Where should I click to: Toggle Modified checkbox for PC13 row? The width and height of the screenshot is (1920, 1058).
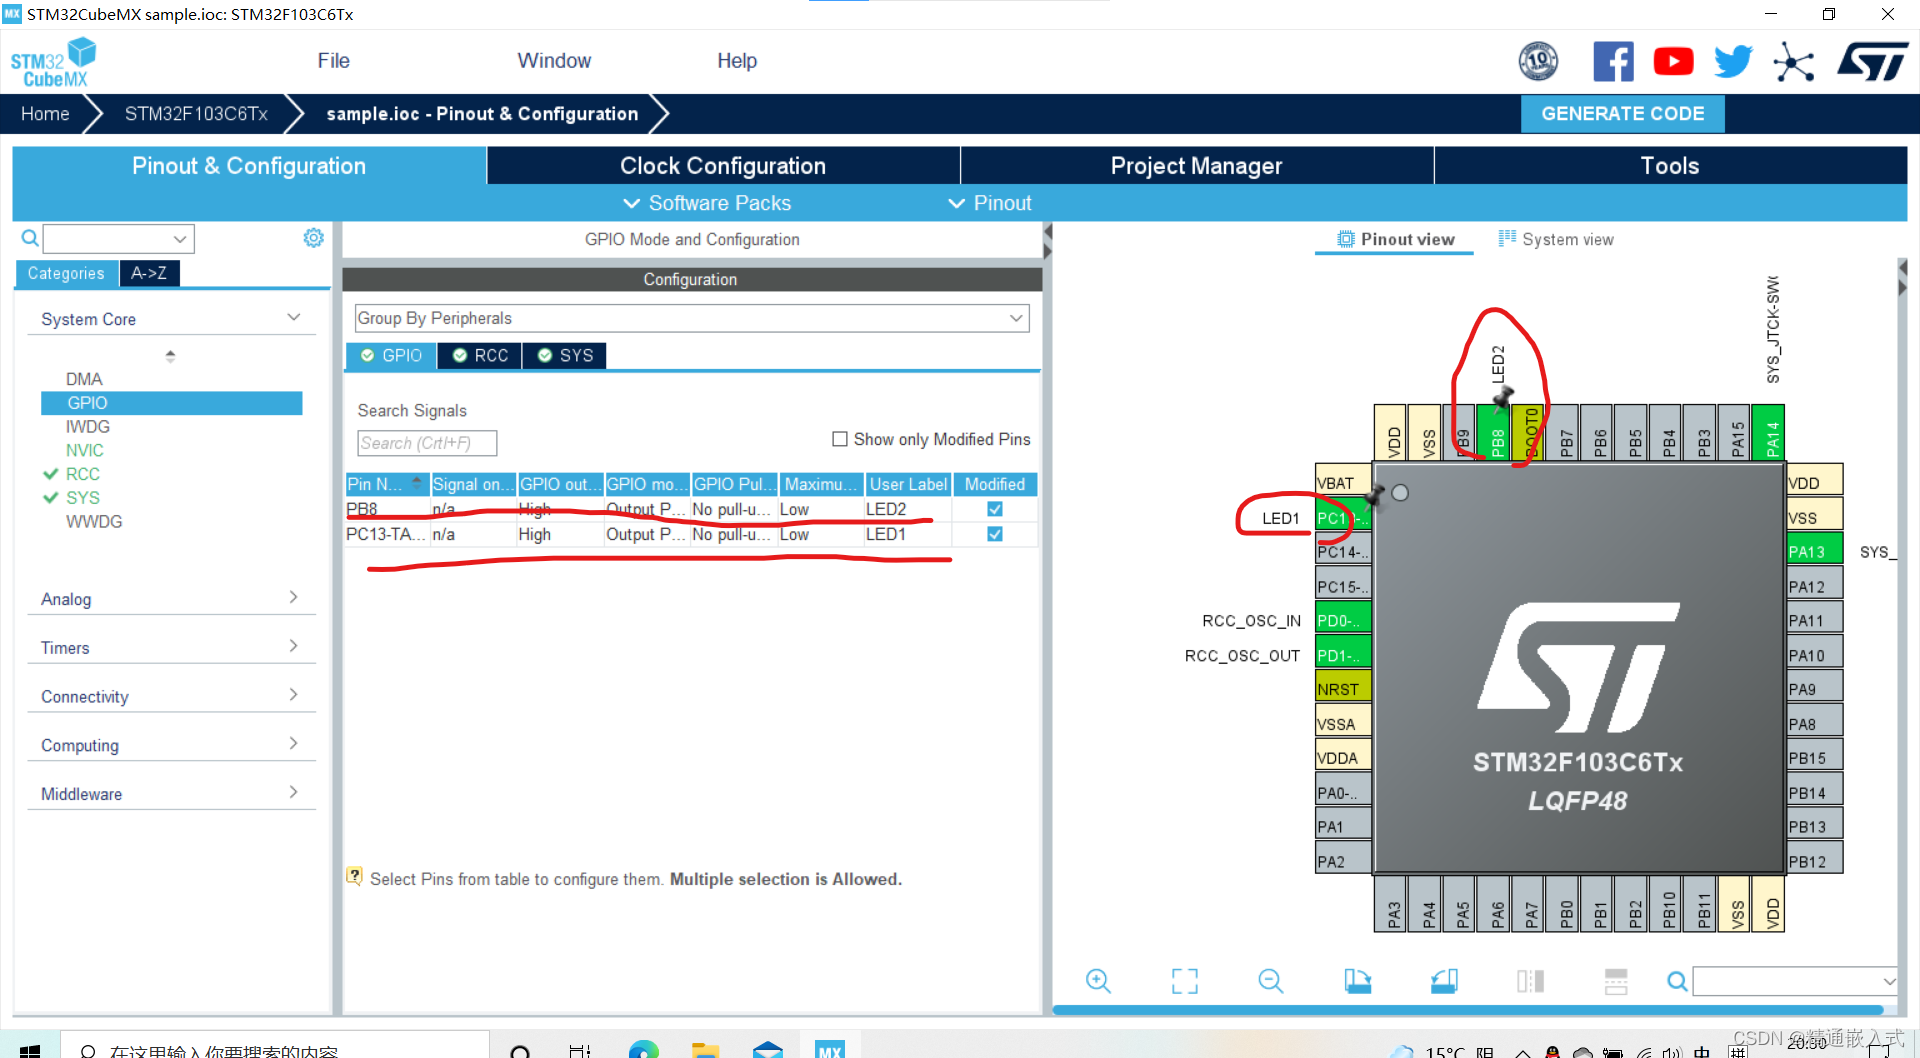coord(995,534)
